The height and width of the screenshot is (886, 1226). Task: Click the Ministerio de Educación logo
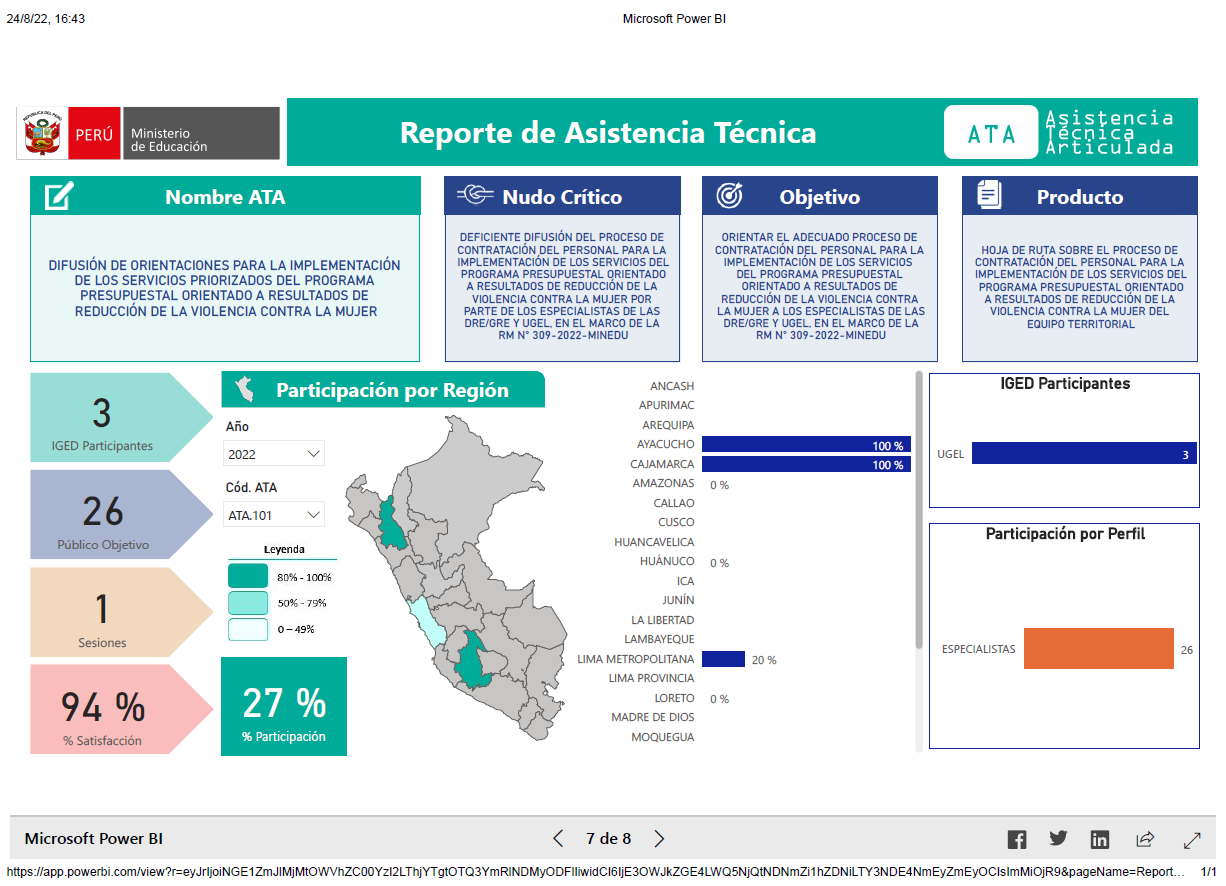[200, 133]
